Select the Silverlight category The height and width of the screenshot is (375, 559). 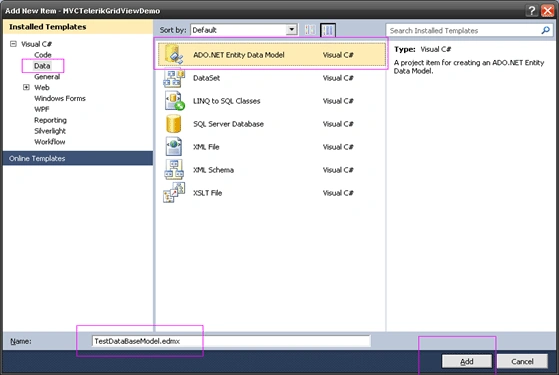[50, 131]
